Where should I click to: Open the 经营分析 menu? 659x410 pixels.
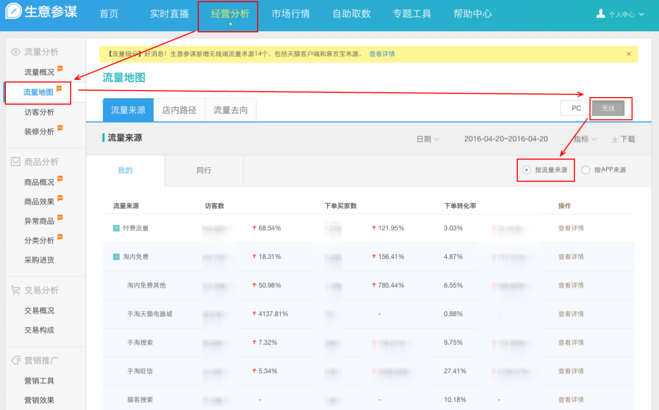click(230, 14)
